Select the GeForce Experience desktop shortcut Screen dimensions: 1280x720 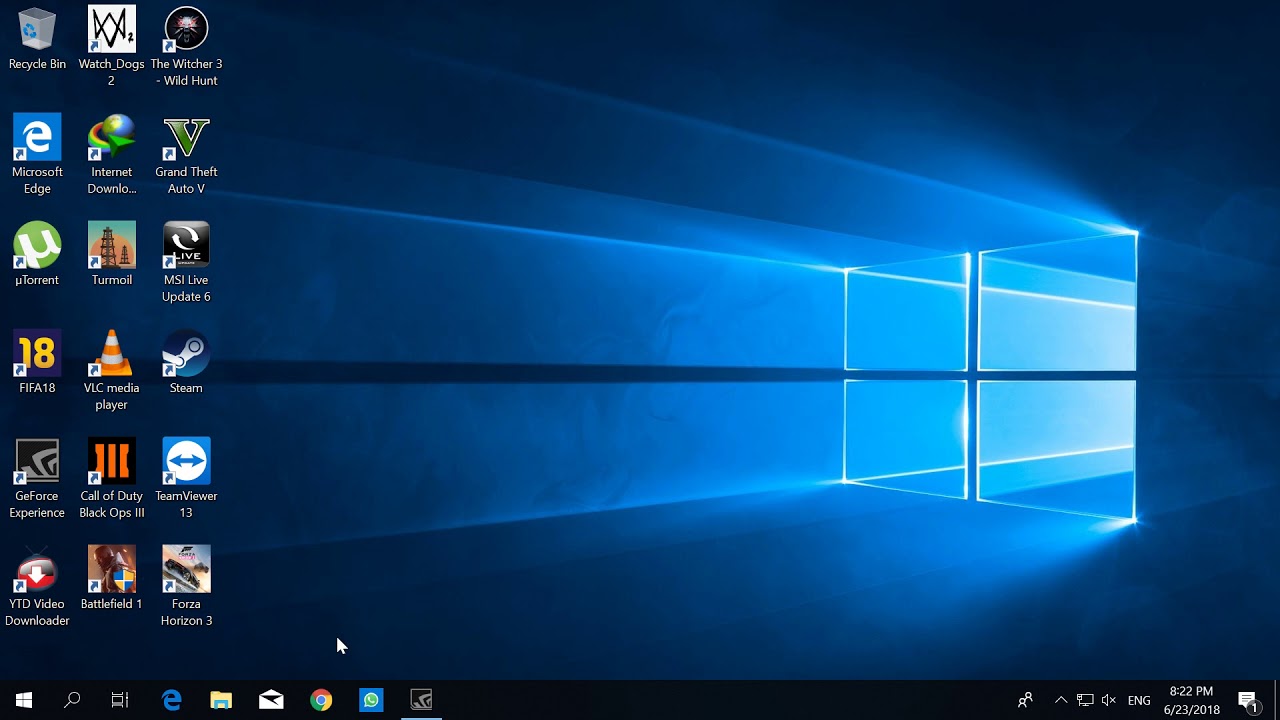pyautogui.click(x=37, y=478)
